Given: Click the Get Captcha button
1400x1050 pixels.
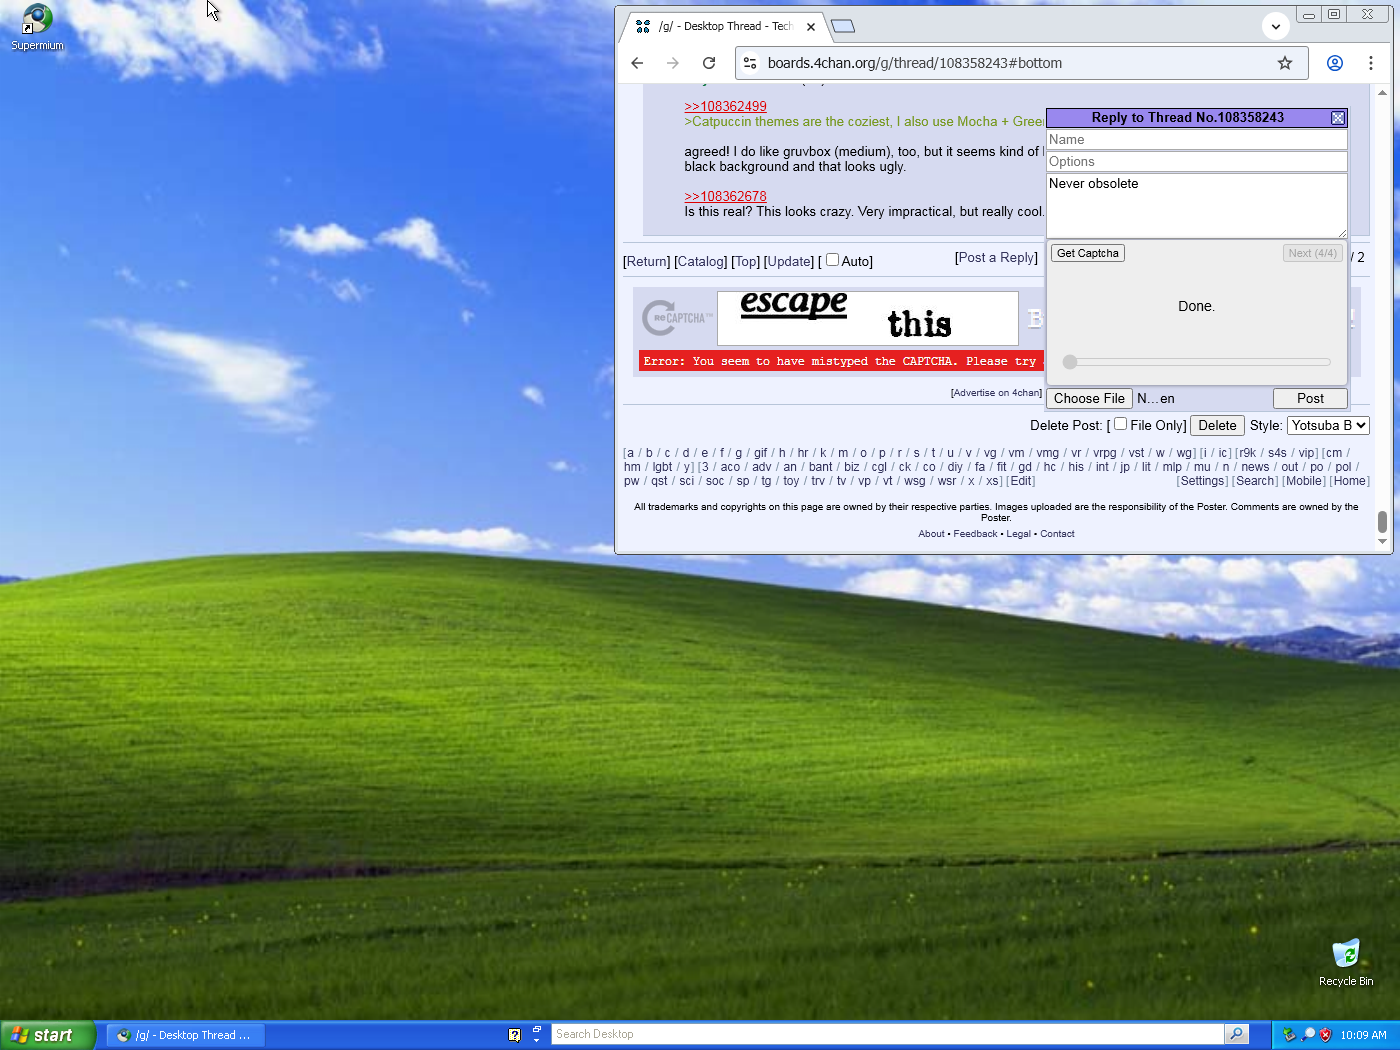Looking at the screenshot, I should [x=1088, y=253].
